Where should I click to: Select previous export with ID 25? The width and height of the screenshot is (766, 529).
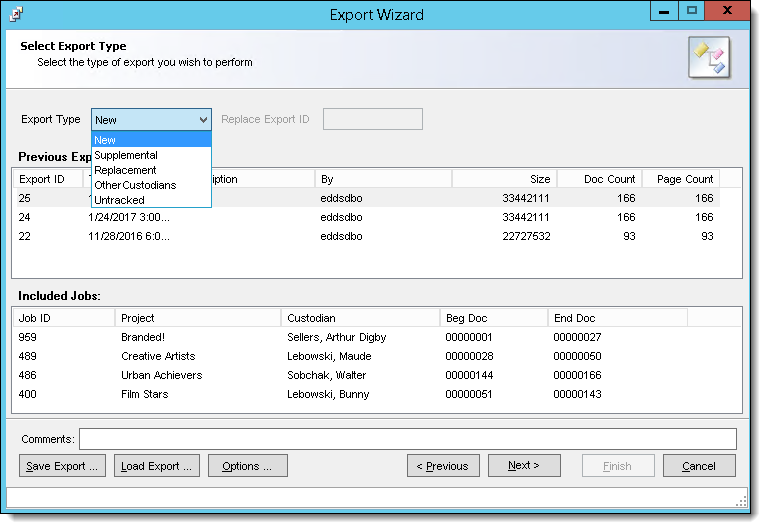click(x=368, y=198)
